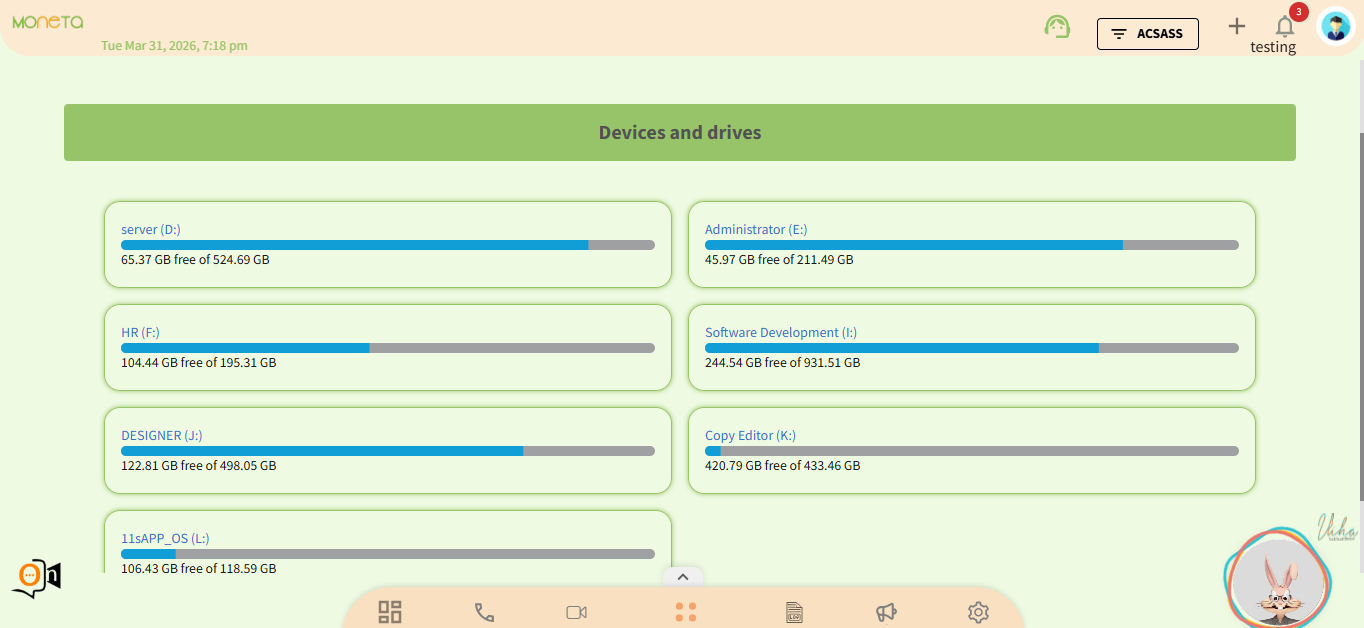Viewport: 1364px width, 628px height.
Task: Open the phone call icon in dock
Action: [x=485, y=612]
